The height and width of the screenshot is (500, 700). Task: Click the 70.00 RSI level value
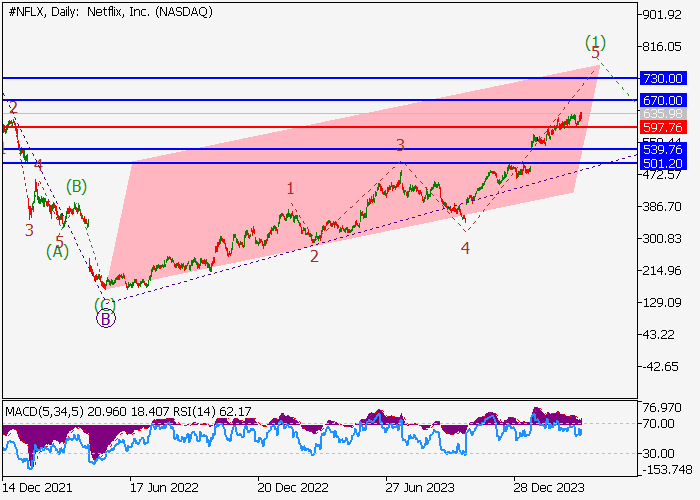tap(658, 424)
